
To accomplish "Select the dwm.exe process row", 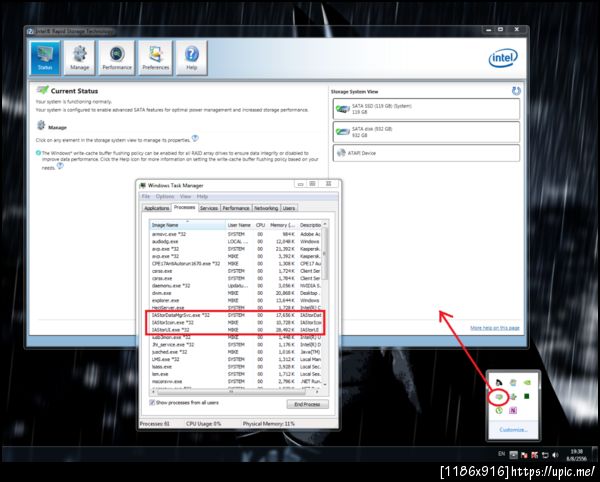I will pyautogui.click(x=235, y=293).
